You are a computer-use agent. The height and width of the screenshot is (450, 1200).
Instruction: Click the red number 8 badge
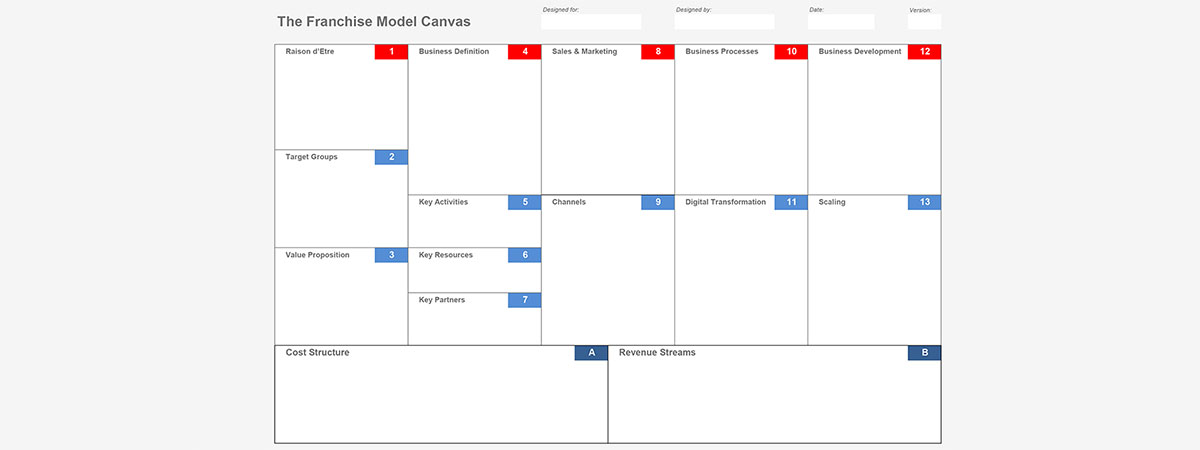(x=657, y=52)
